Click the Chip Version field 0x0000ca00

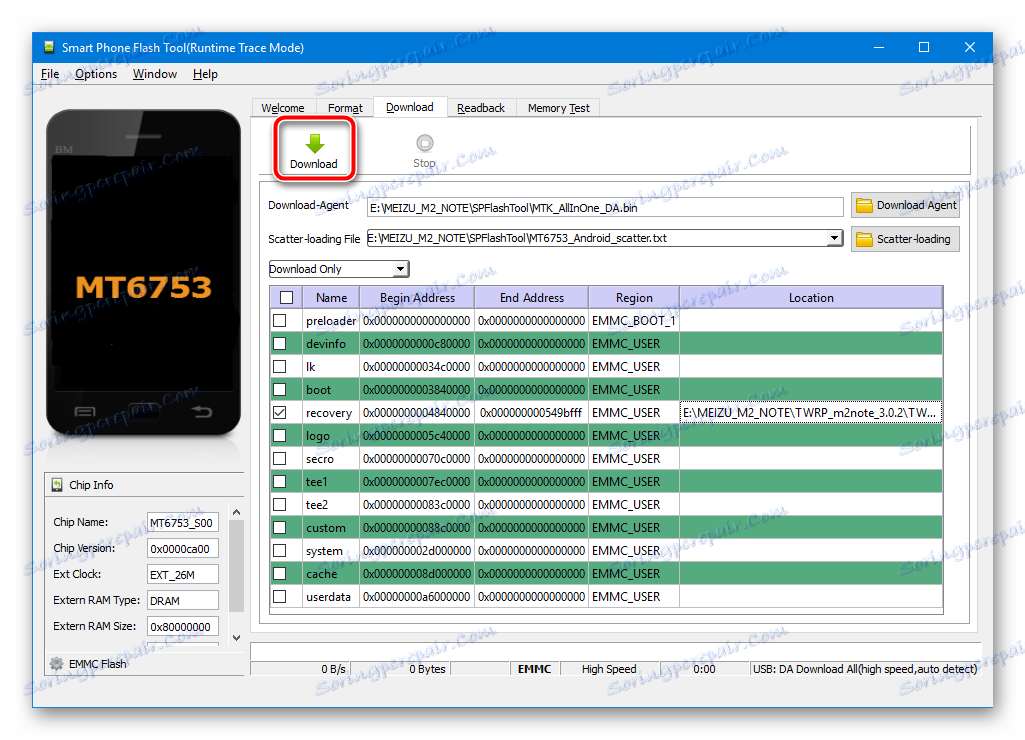click(x=183, y=548)
